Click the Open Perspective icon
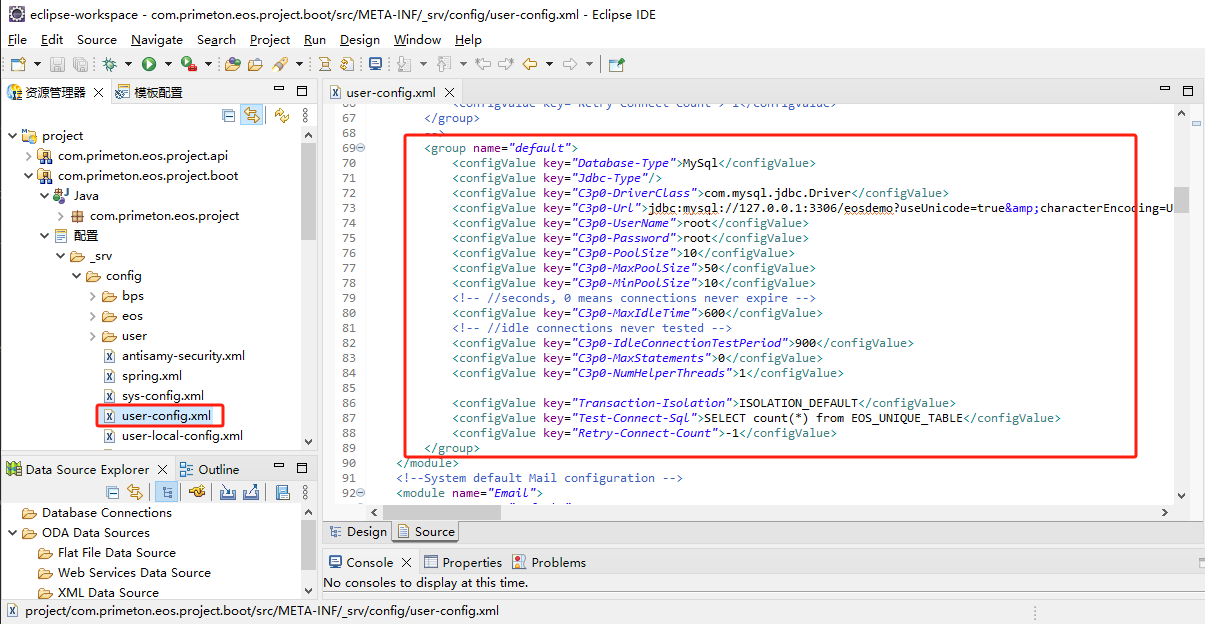1205x624 pixels. pyautogui.click(x=617, y=64)
